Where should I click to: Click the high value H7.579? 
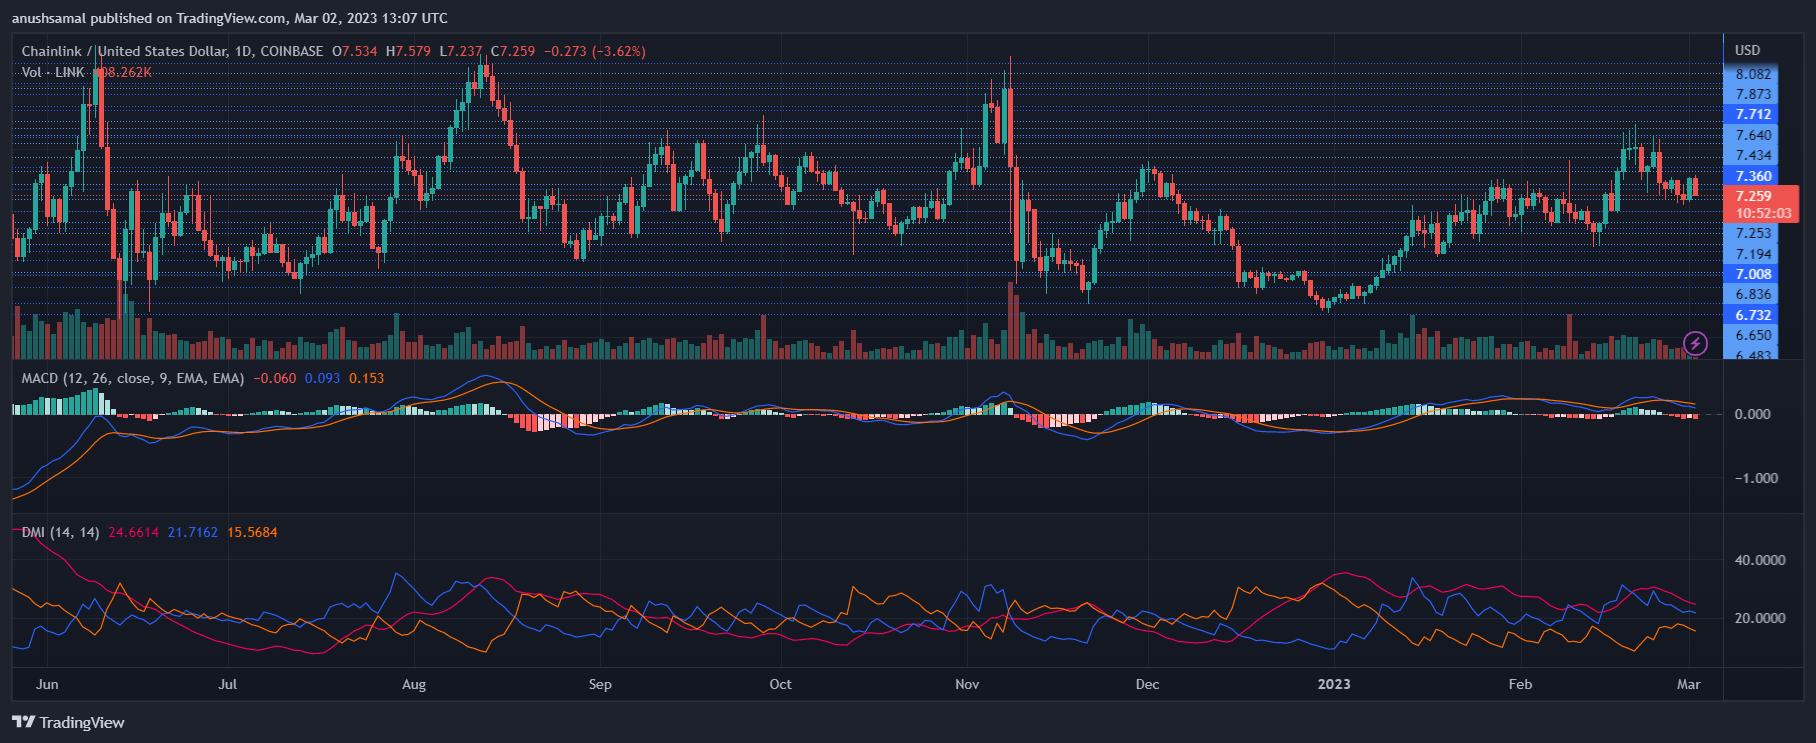tap(409, 51)
